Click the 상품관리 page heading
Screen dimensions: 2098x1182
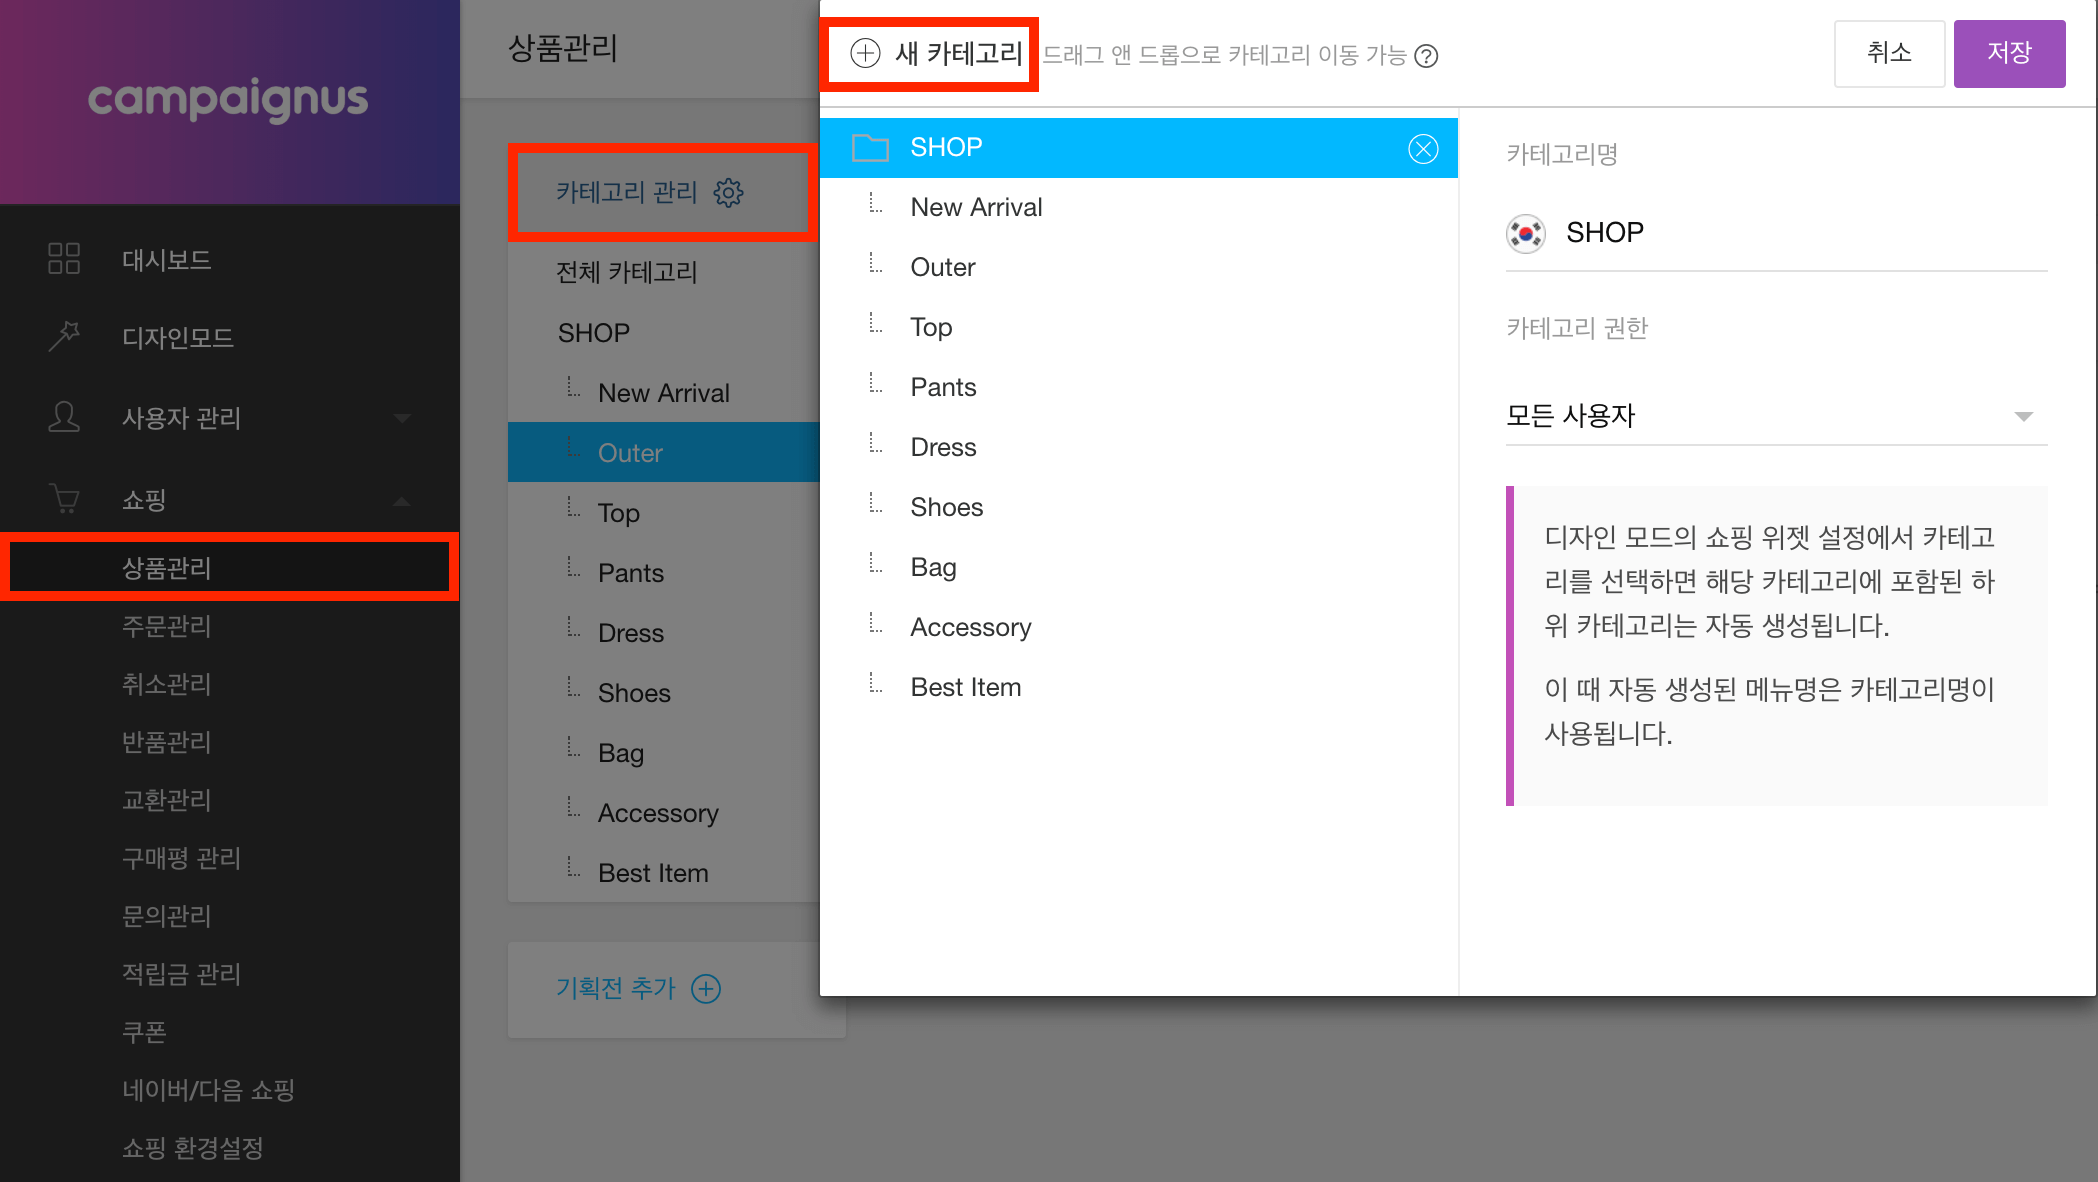pyautogui.click(x=563, y=48)
